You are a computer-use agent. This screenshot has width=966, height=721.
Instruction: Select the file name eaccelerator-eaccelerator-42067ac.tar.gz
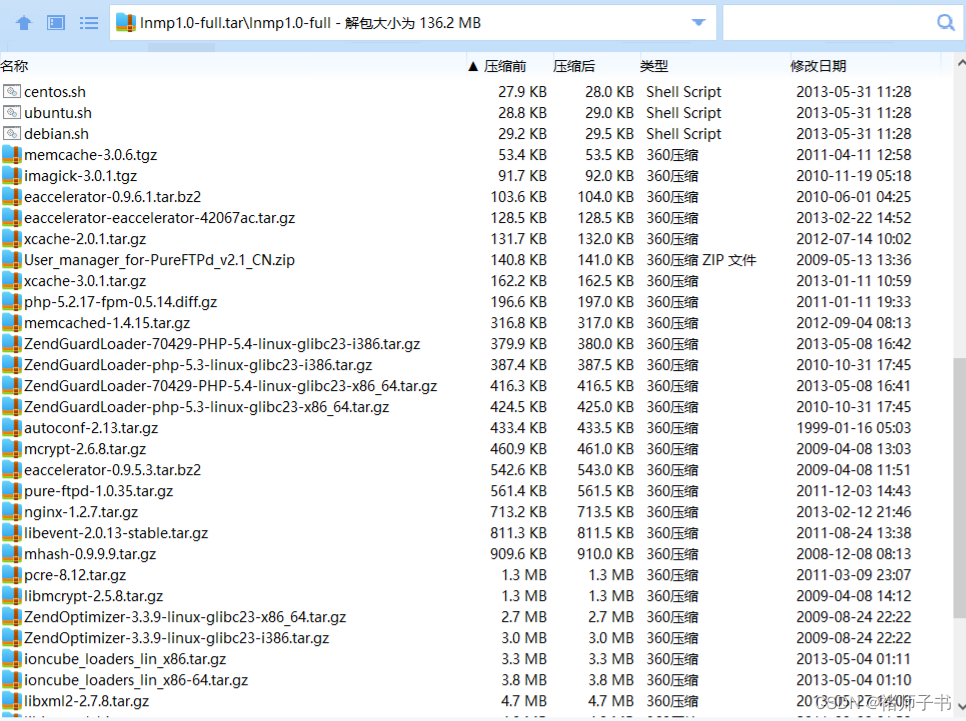click(x=160, y=218)
